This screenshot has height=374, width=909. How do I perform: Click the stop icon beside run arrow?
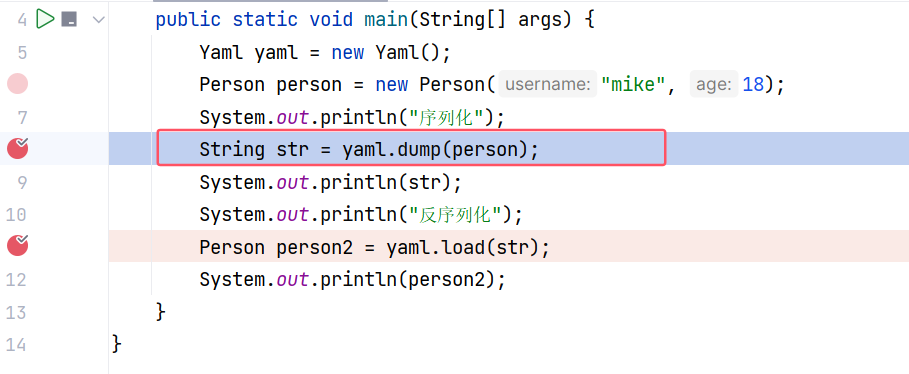click(x=69, y=19)
